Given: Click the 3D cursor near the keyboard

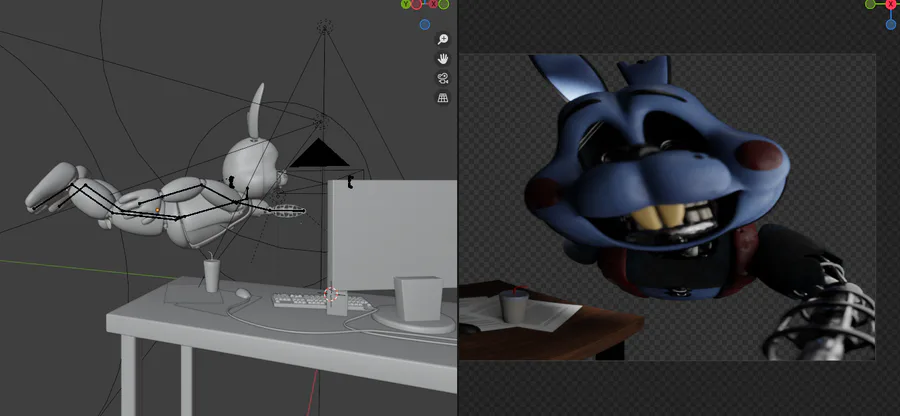Looking at the screenshot, I should pyautogui.click(x=331, y=294).
